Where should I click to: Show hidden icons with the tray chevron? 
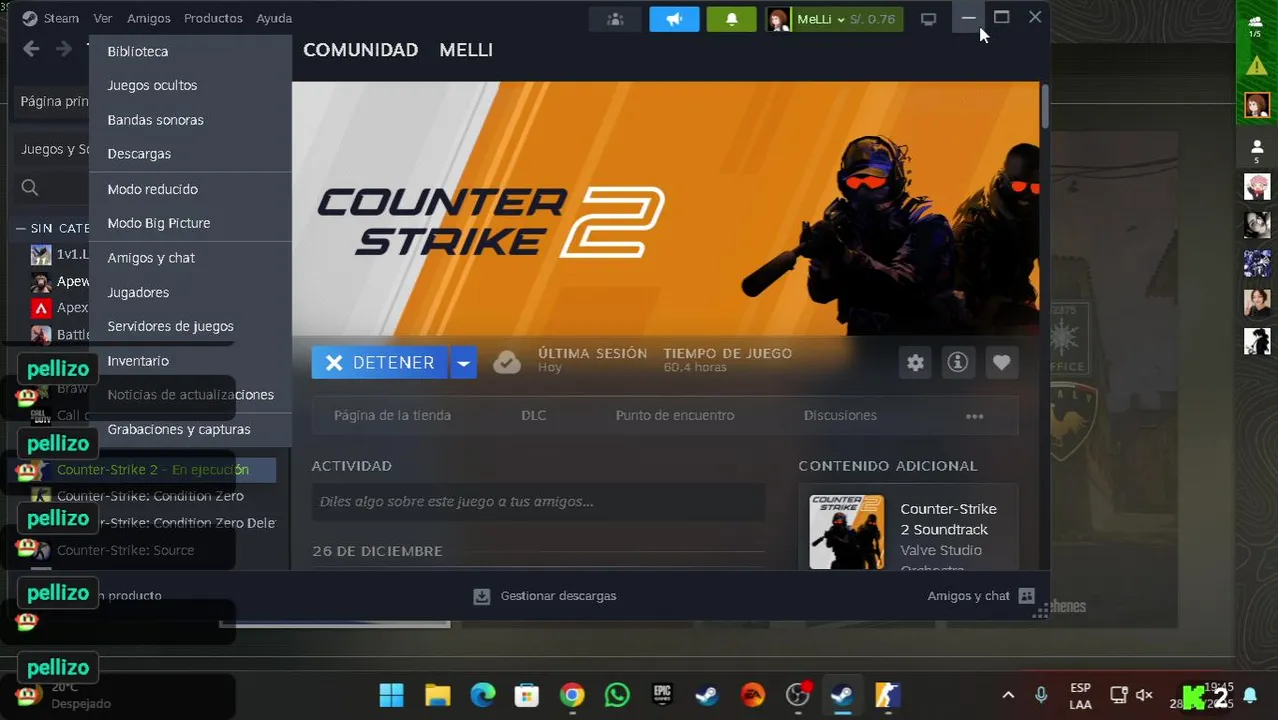[1007, 695]
